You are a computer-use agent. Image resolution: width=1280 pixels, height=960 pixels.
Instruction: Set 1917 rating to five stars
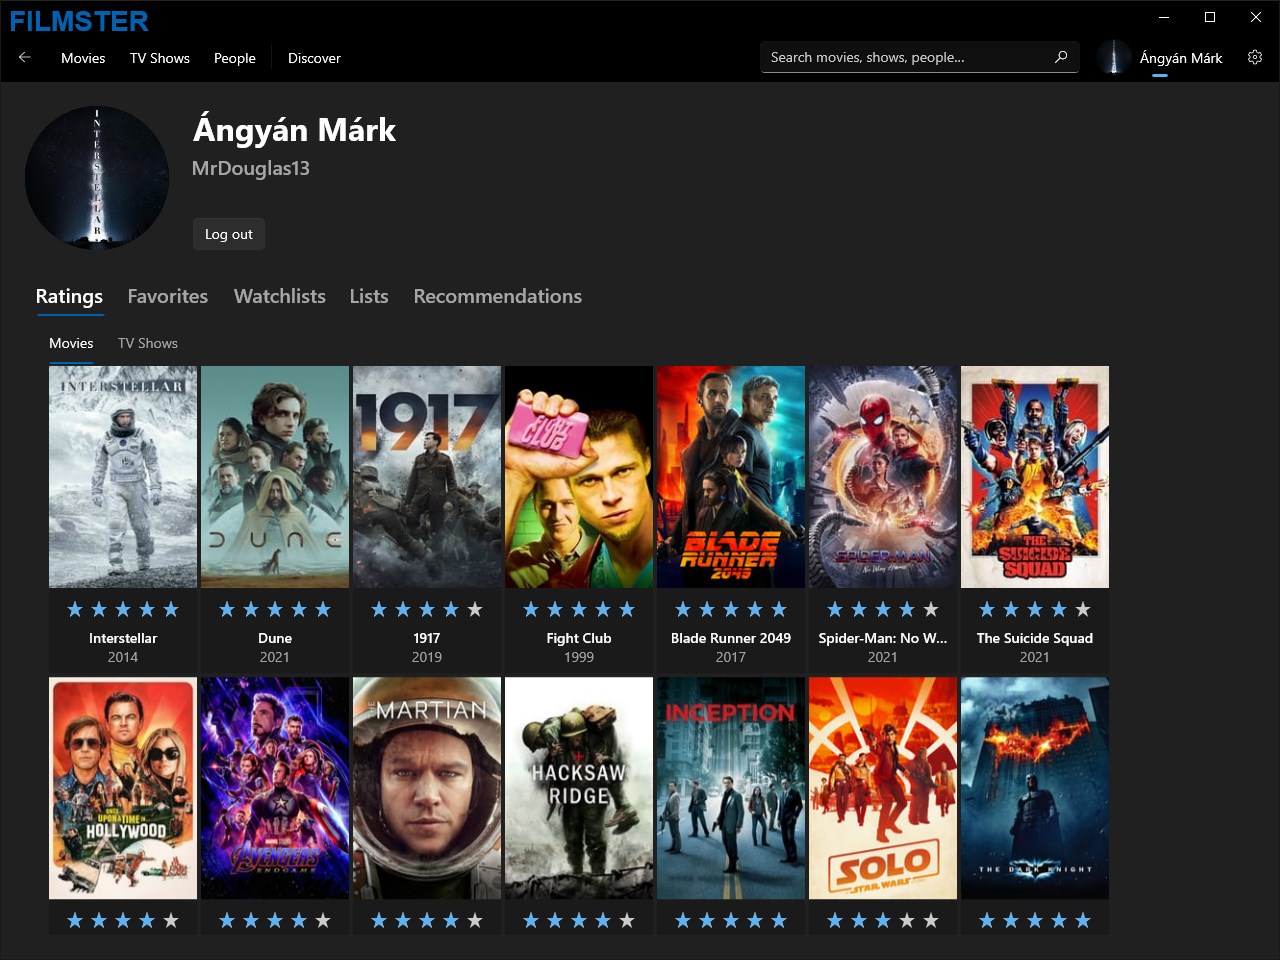pyautogui.click(x=475, y=609)
